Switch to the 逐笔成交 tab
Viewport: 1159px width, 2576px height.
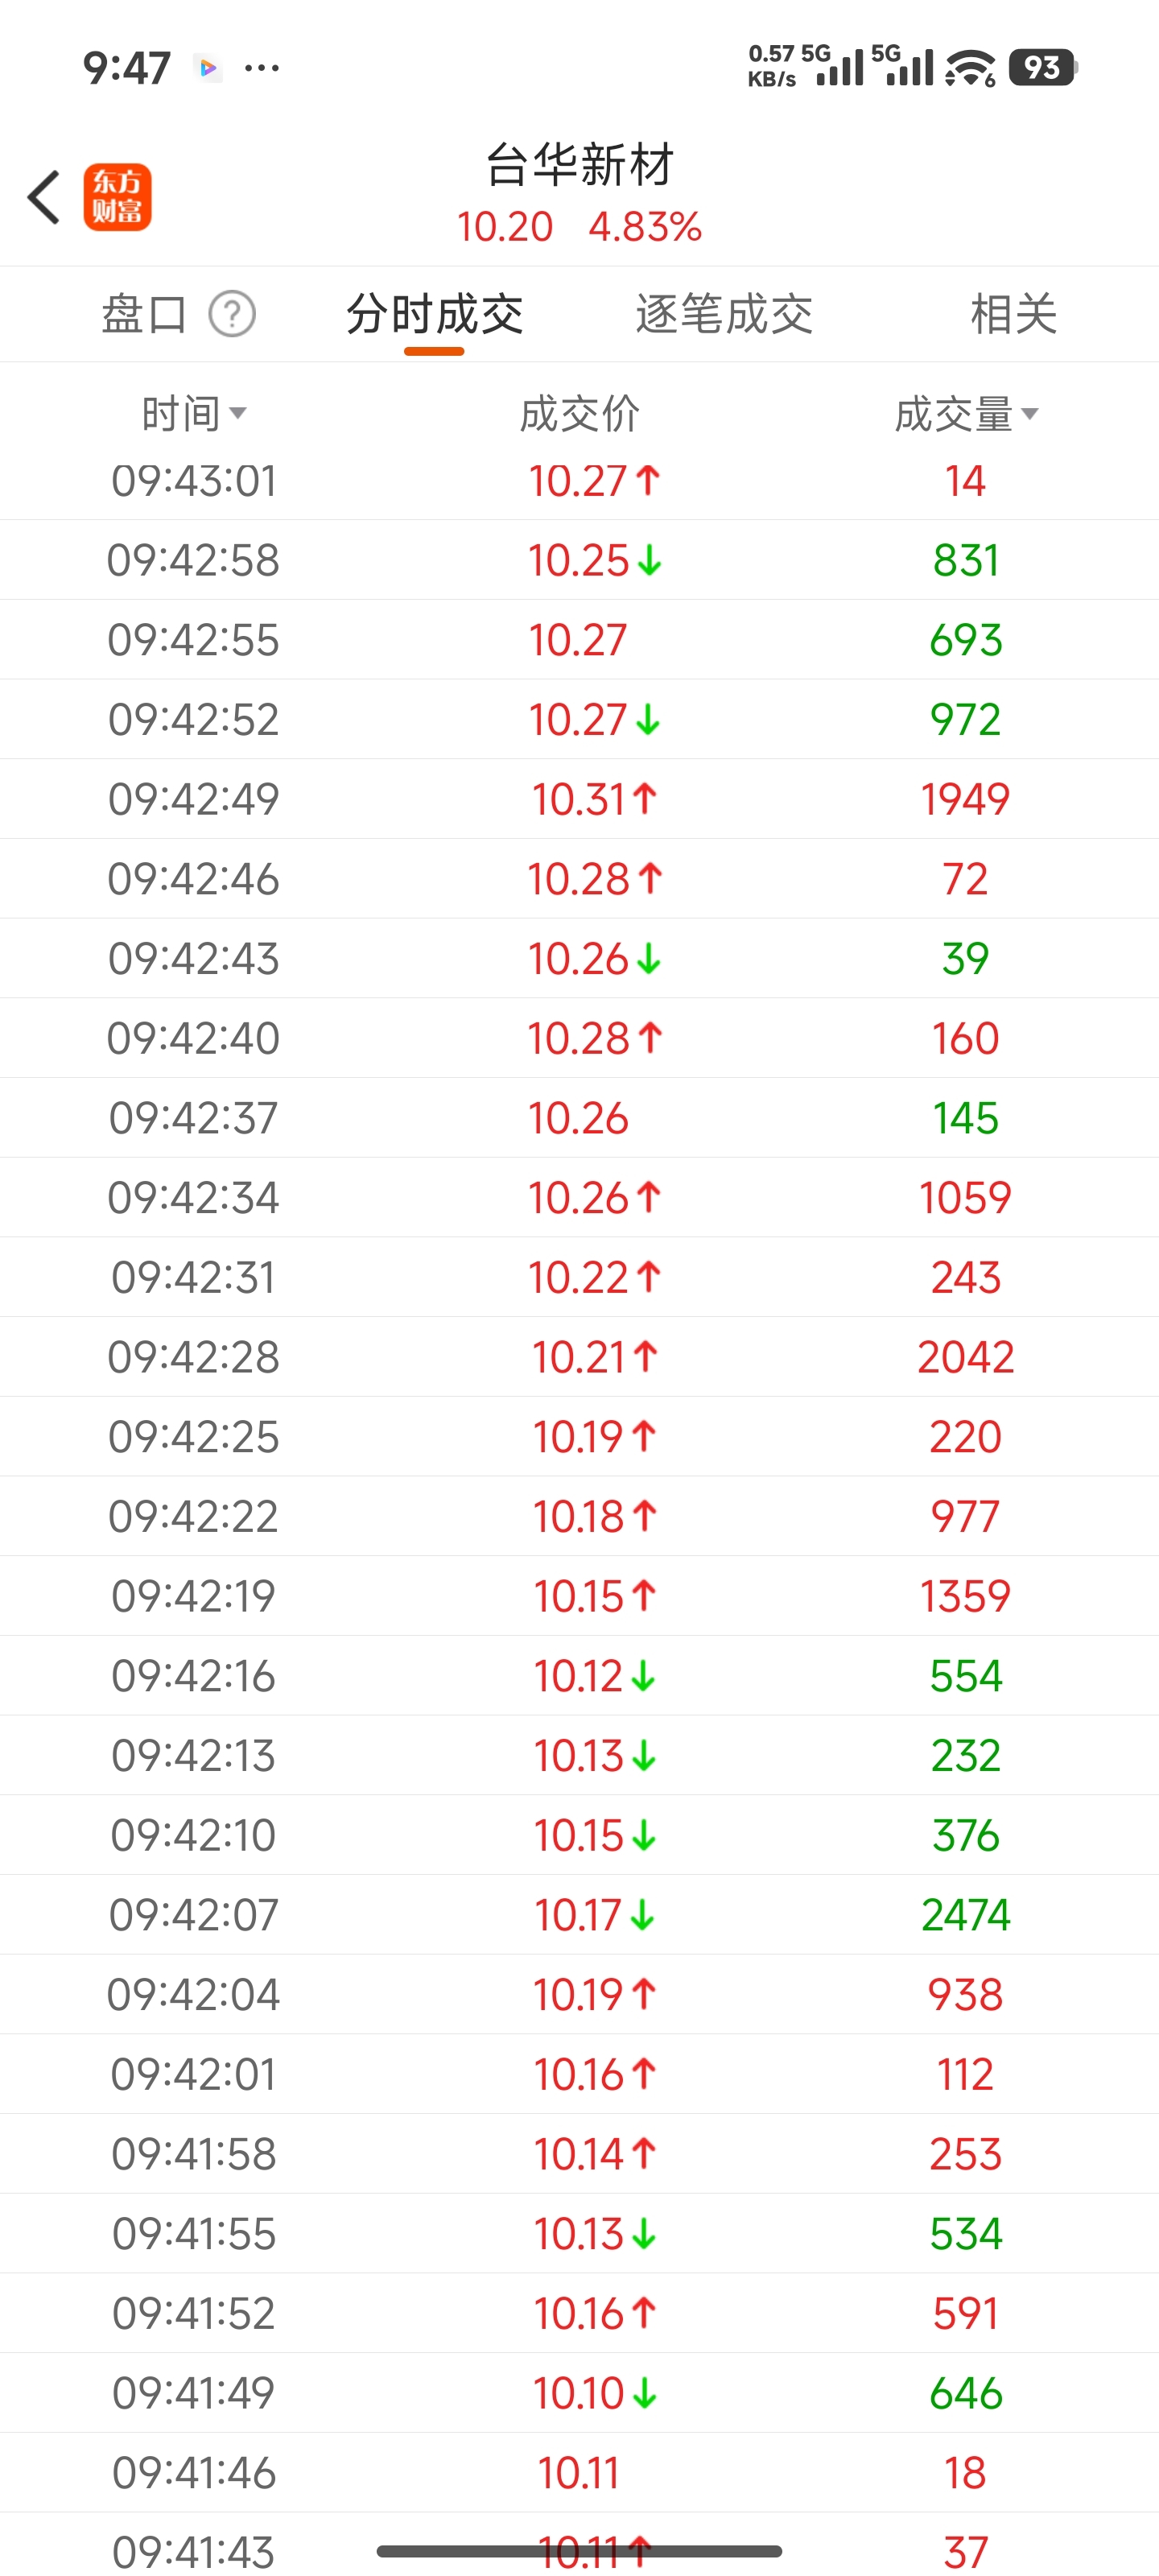(x=724, y=314)
